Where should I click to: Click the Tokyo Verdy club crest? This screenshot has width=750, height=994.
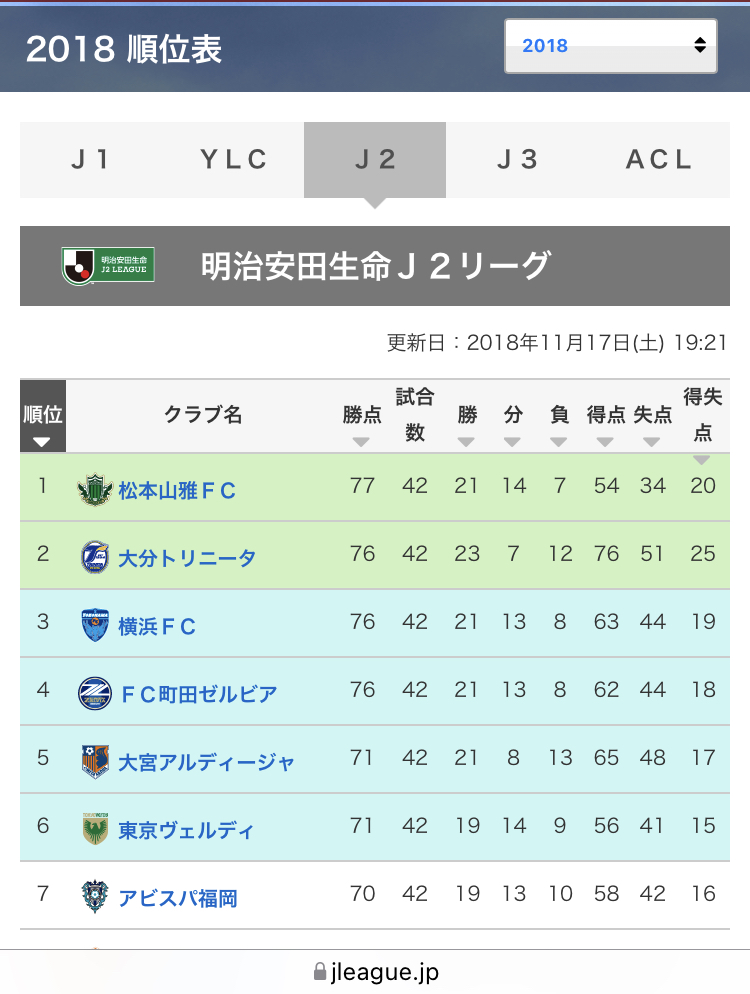tap(94, 830)
